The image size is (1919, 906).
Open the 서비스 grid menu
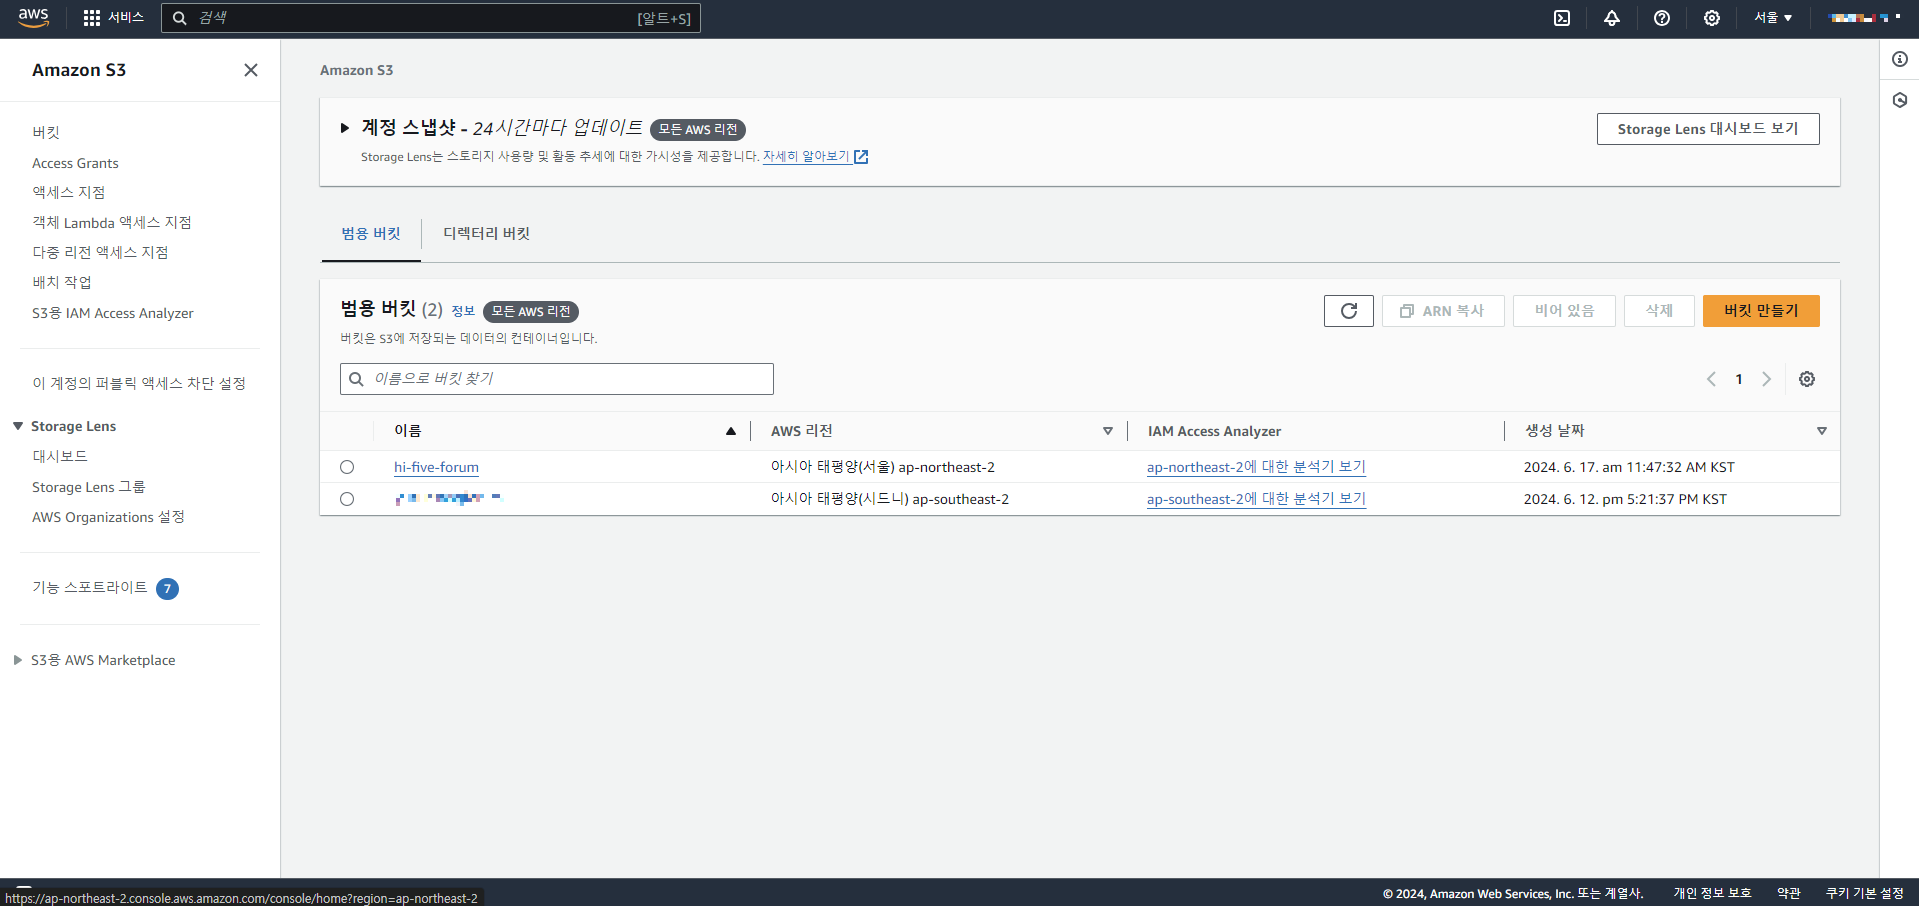click(x=113, y=18)
